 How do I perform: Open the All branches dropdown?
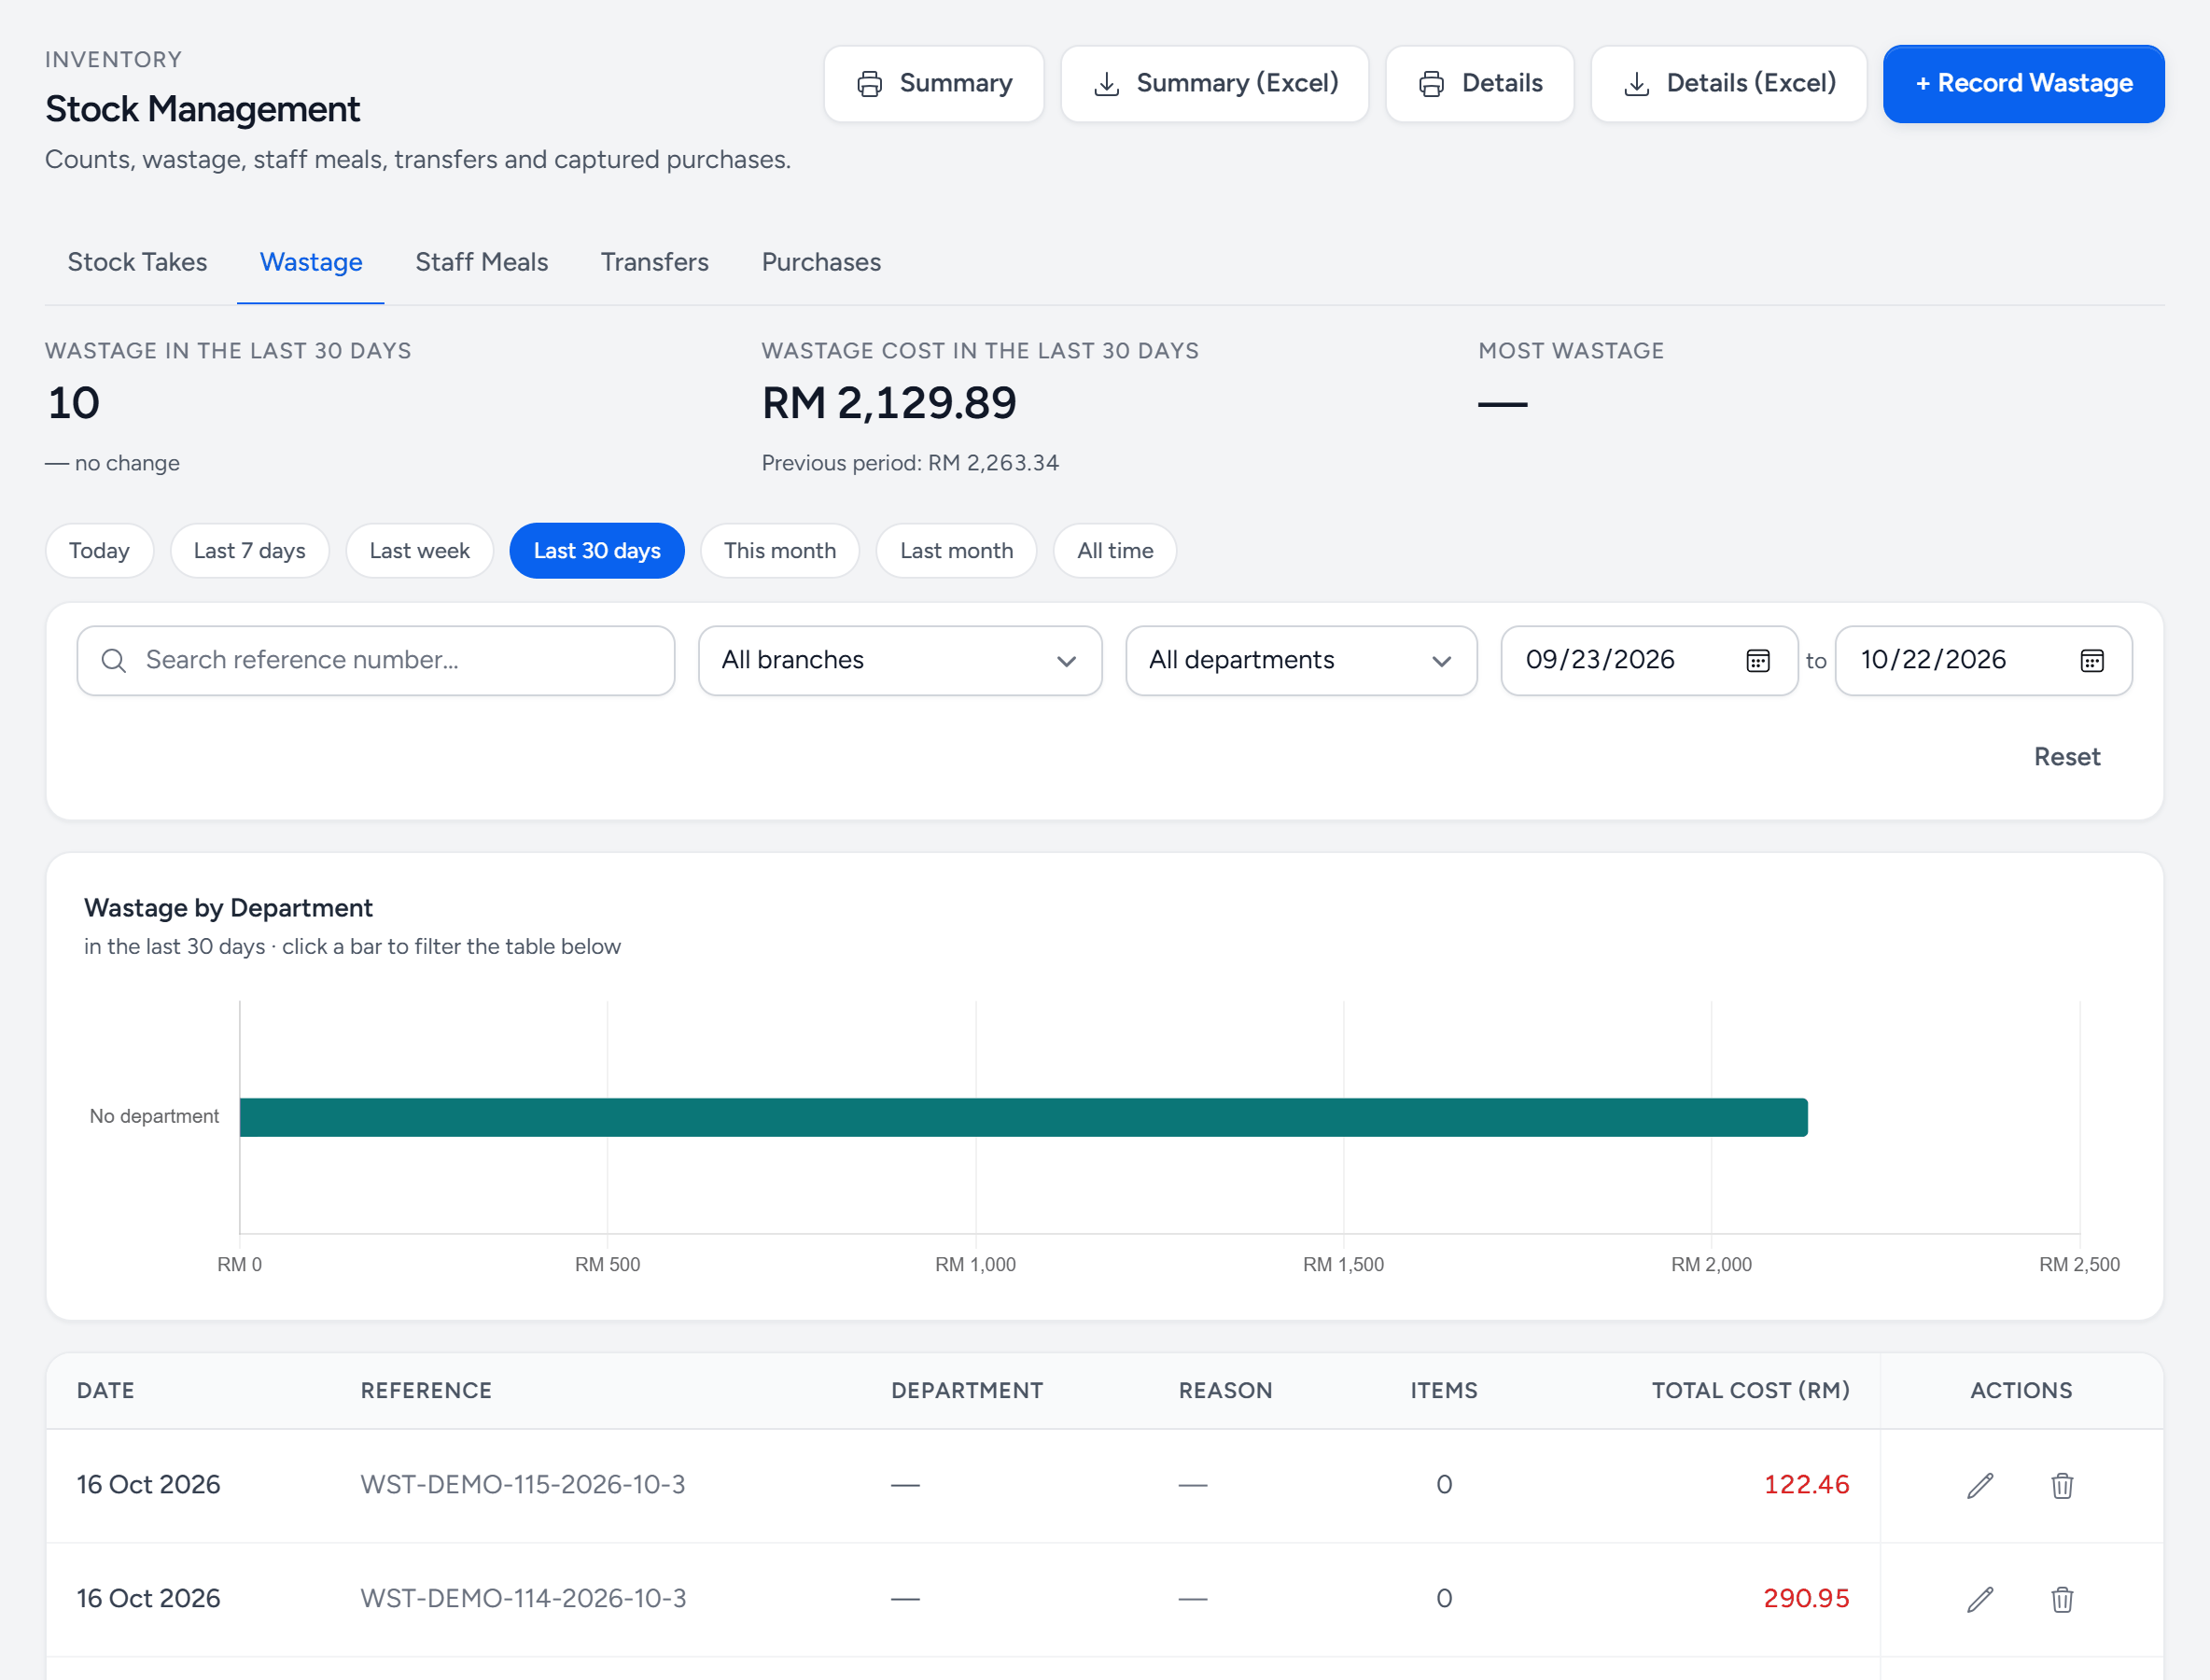(900, 661)
